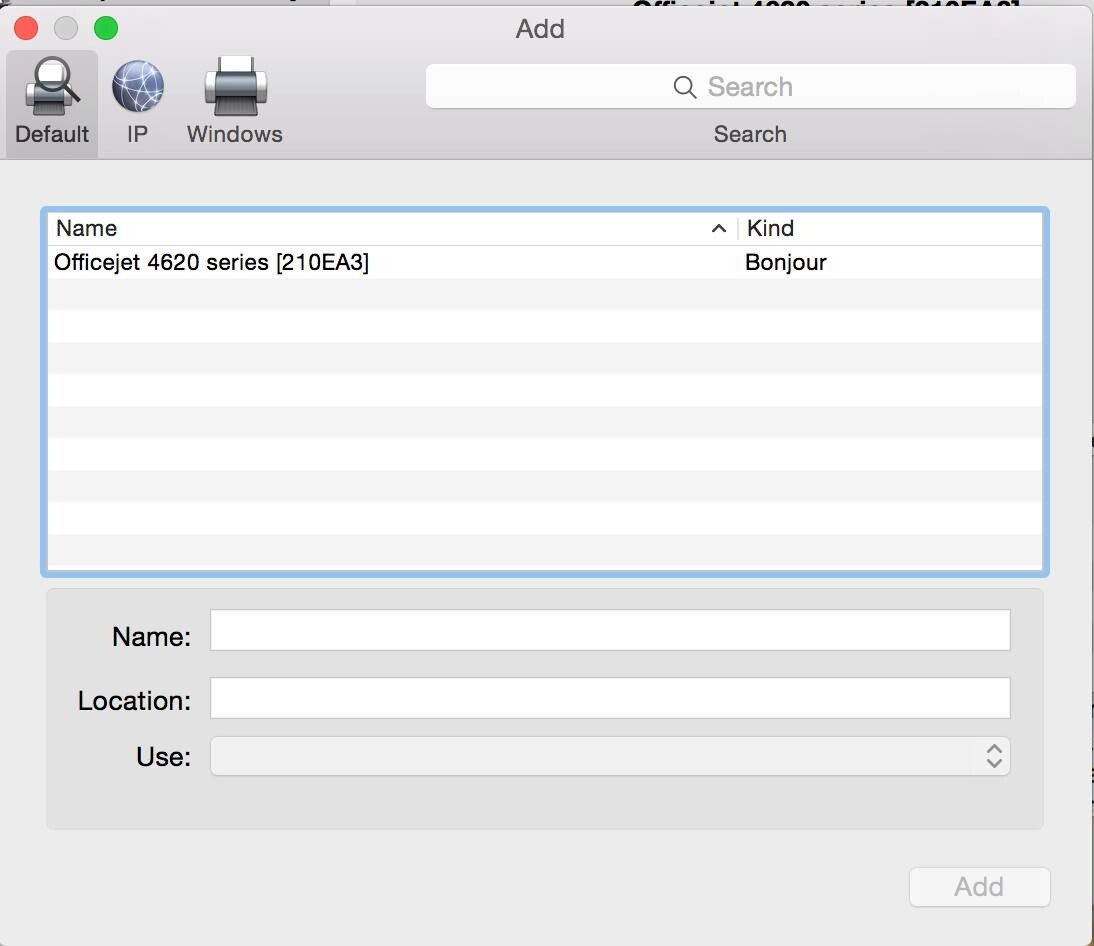The height and width of the screenshot is (946, 1094).
Task: Click the magnifying glass search icon
Action: 684,87
